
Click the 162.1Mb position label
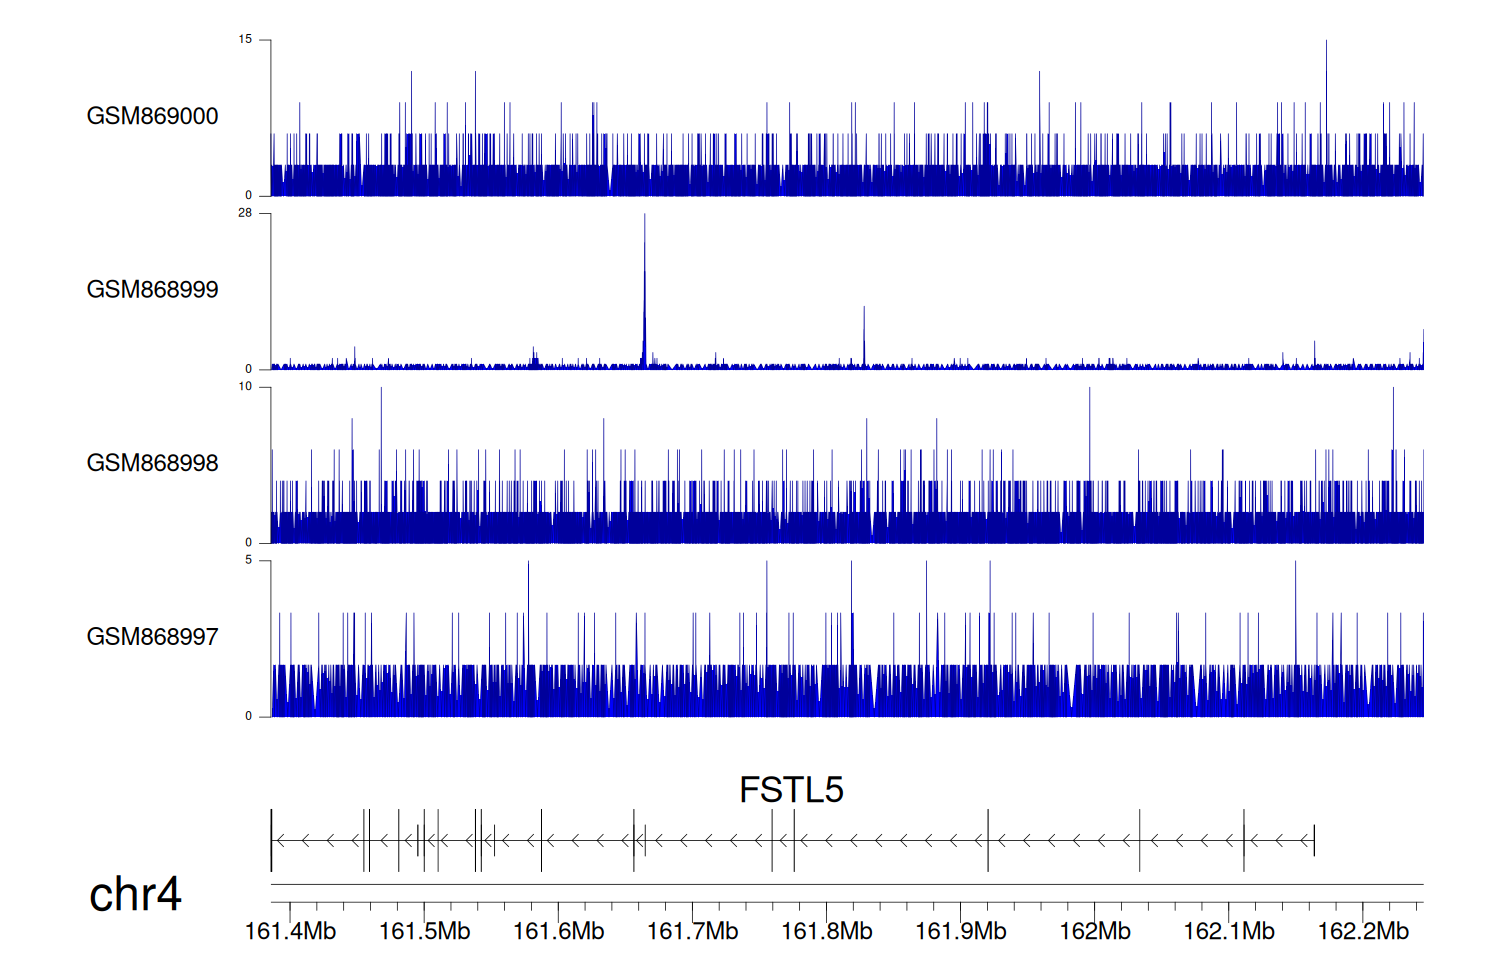[1229, 931]
